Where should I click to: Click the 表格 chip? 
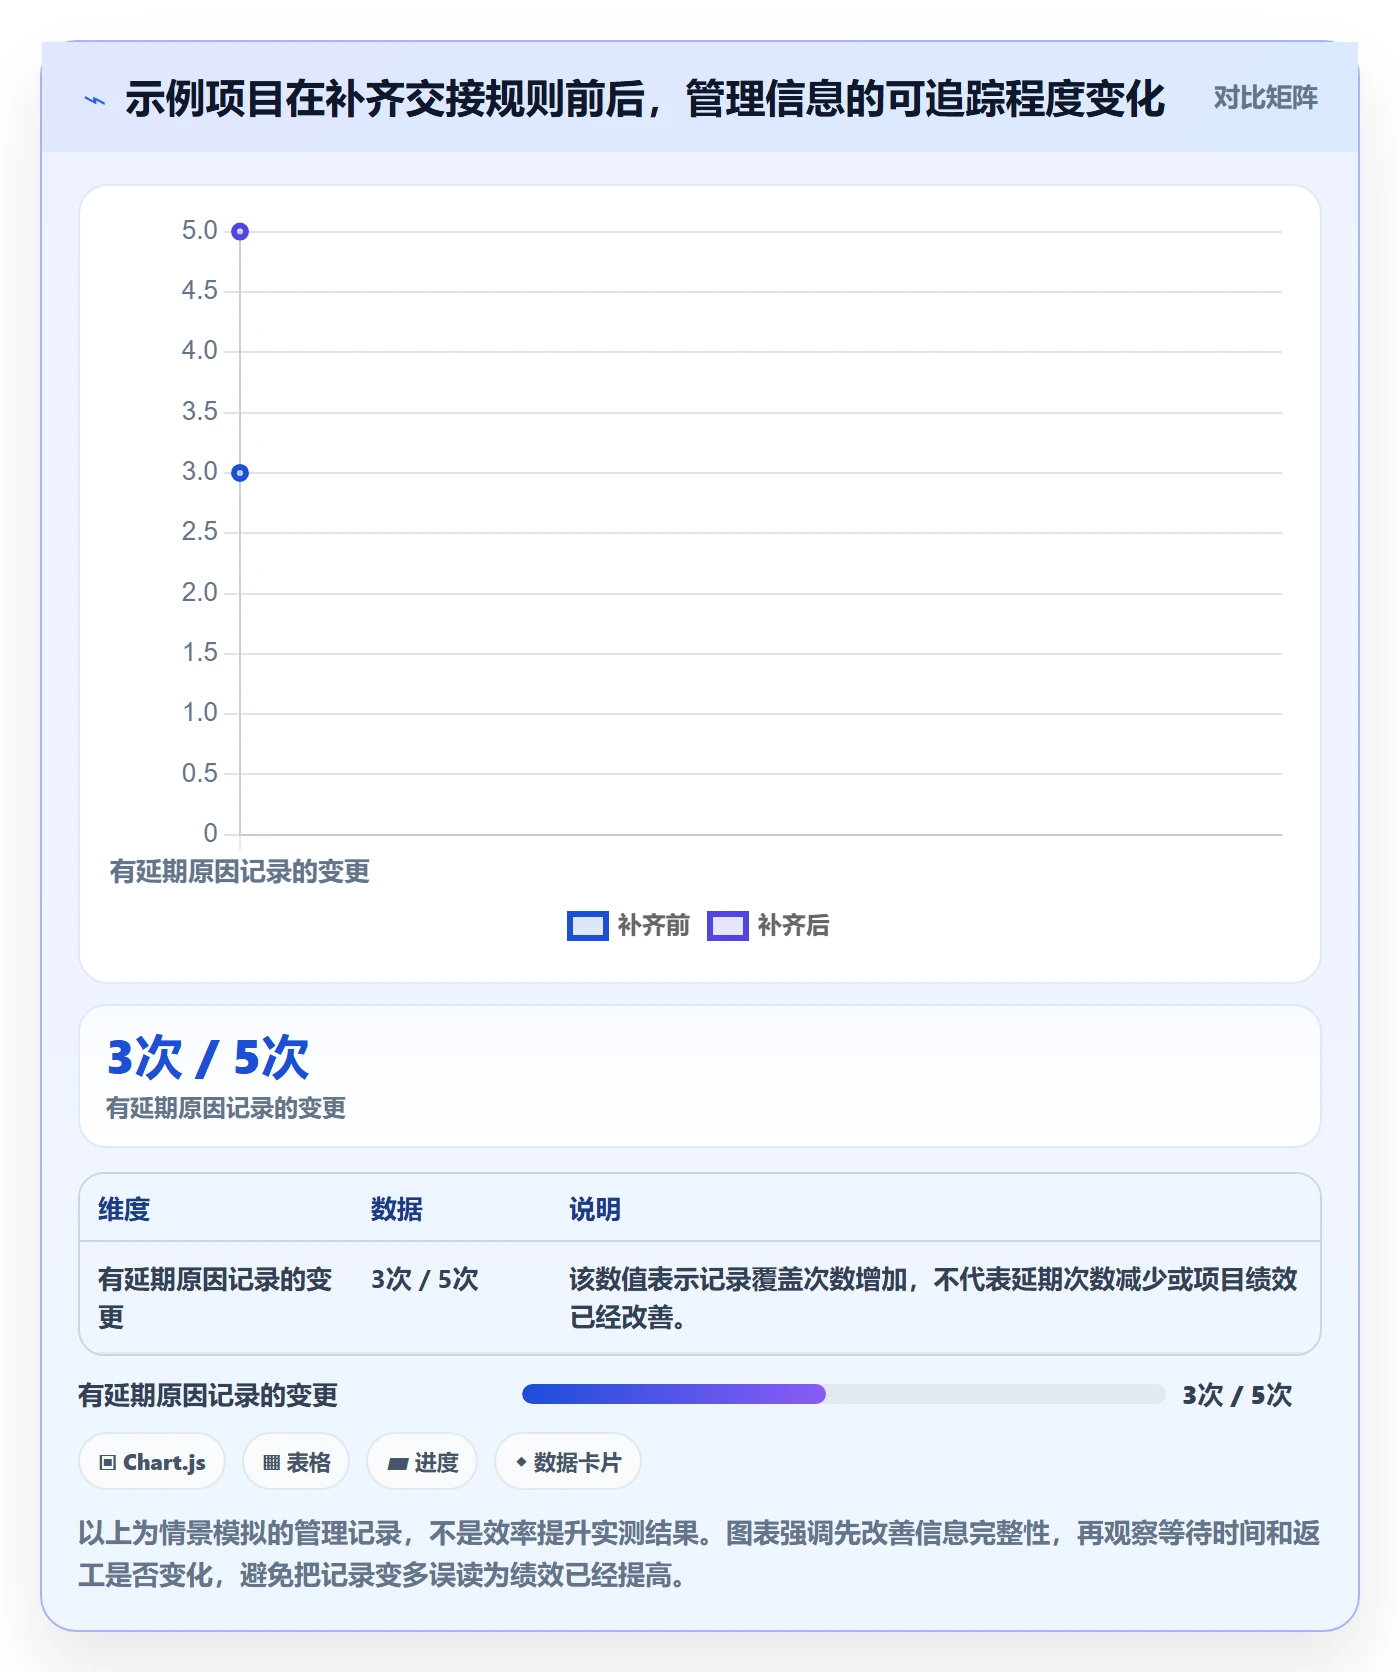(296, 1462)
